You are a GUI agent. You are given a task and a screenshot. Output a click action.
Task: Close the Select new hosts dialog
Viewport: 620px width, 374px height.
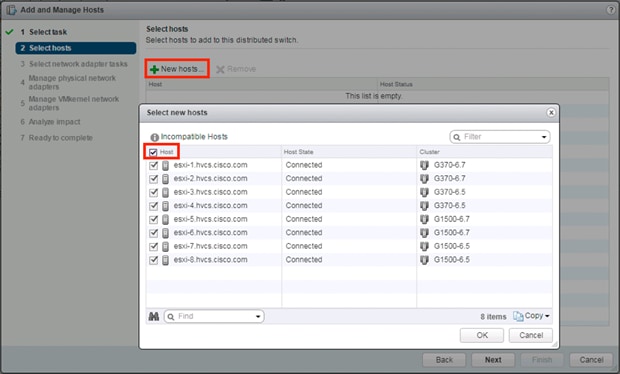(551, 113)
